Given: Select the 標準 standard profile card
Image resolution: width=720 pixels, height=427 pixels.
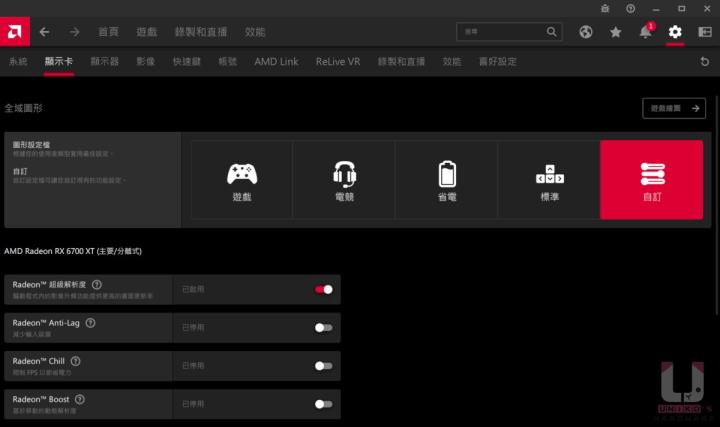Looking at the screenshot, I should (x=549, y=180).
